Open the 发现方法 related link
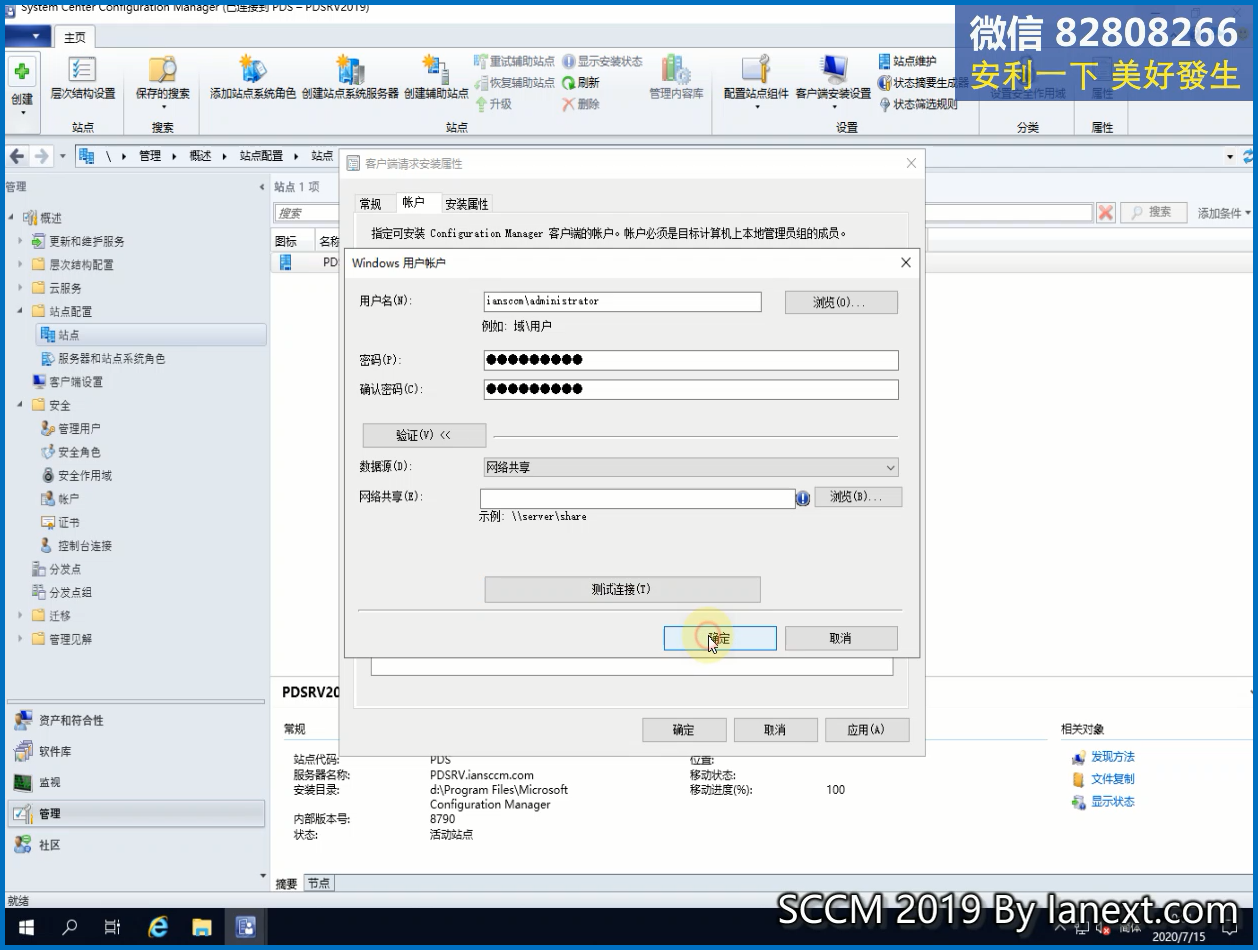This screenshot has width=1258, height=950. (x=1112, y=757)
